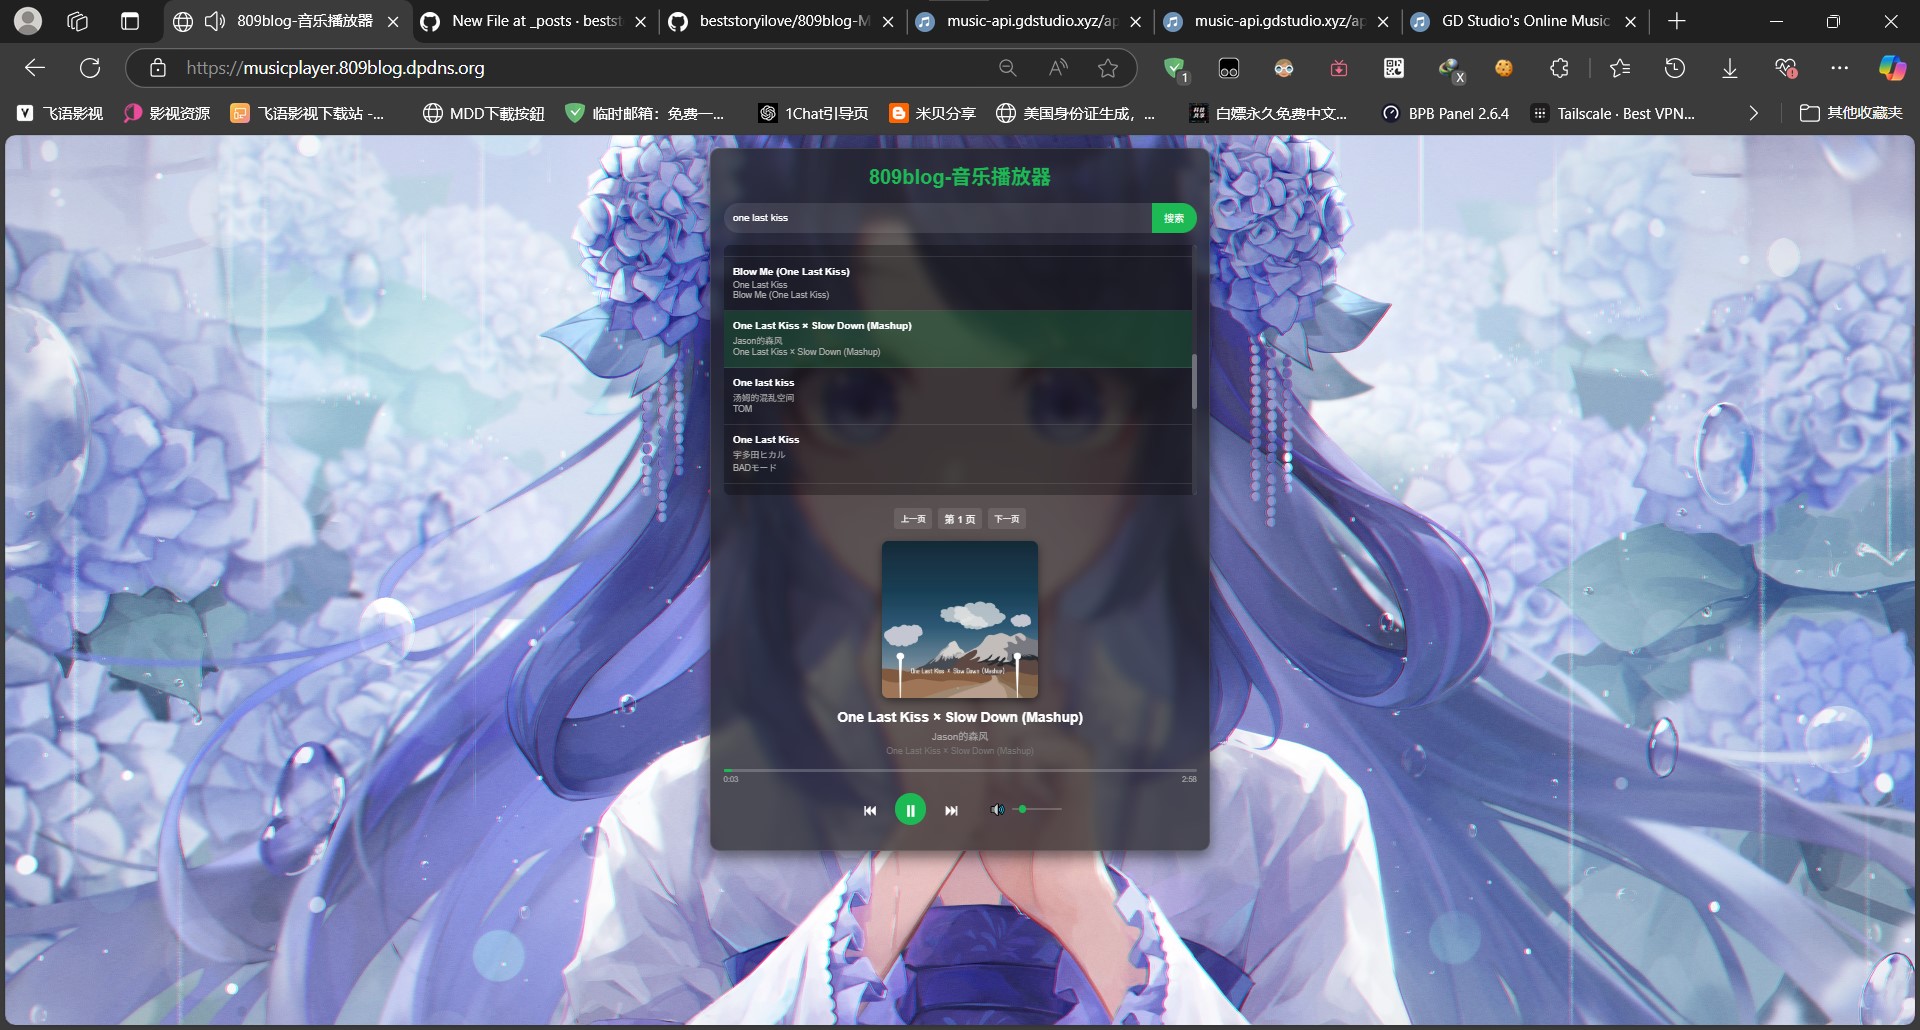The width and height of the screenshot is (1920, 1030).
Task: Open 米贝分享 bookmark
Action: point(933,114)
